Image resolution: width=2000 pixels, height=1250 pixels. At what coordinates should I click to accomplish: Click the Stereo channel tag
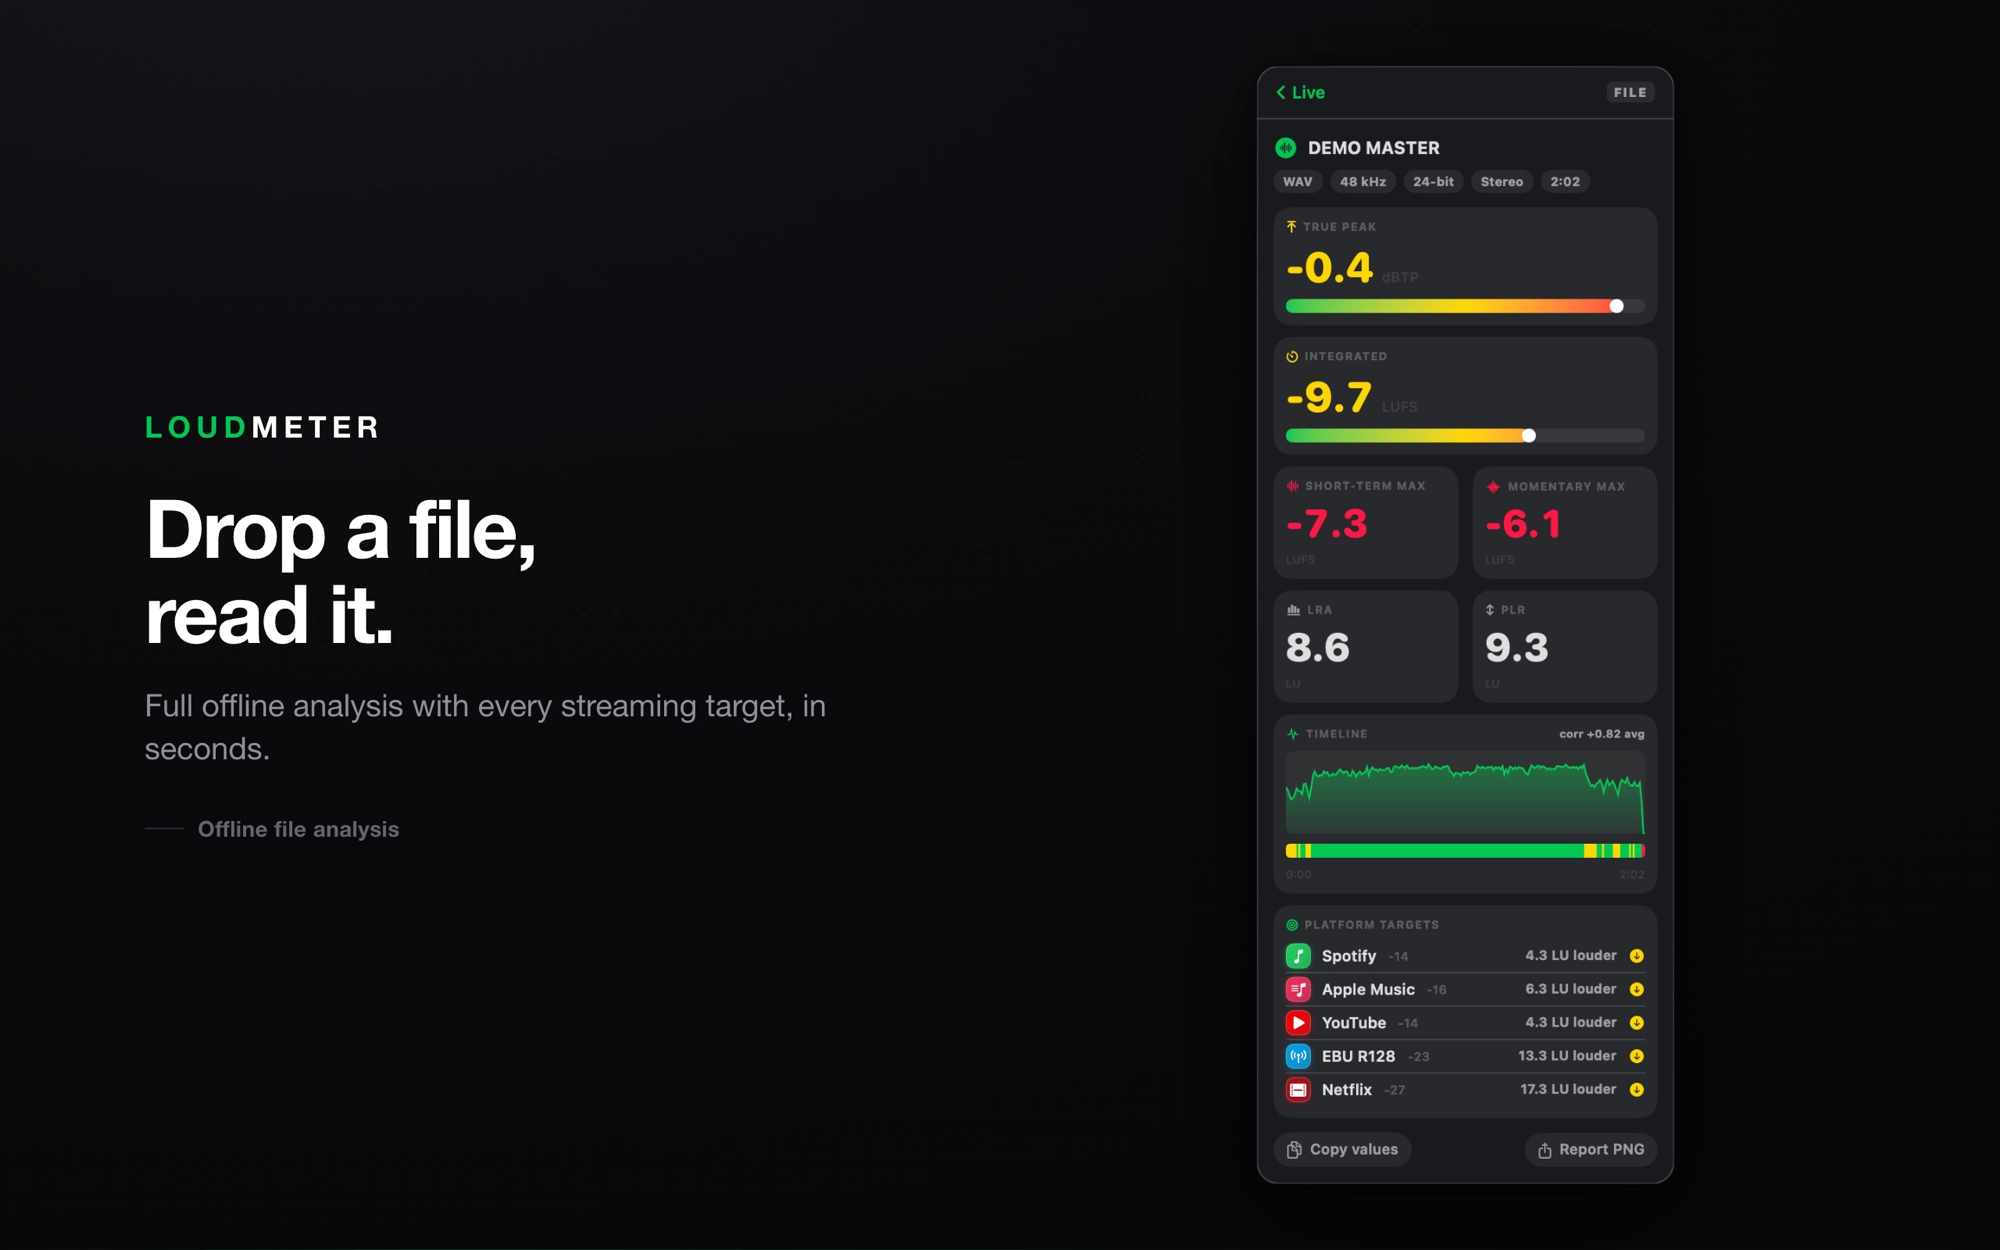point(1501,181)
